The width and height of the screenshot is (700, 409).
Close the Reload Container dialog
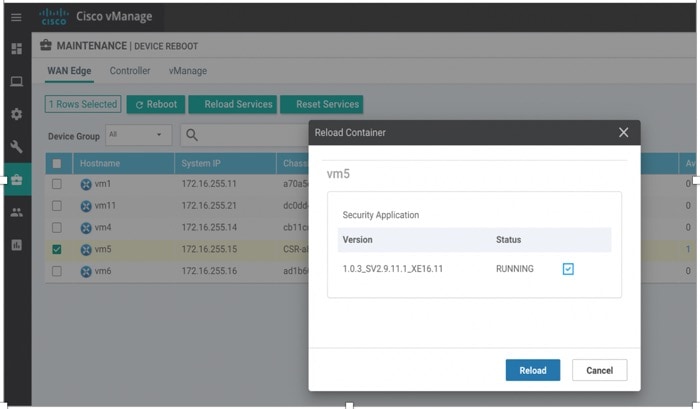pos(623,133)
